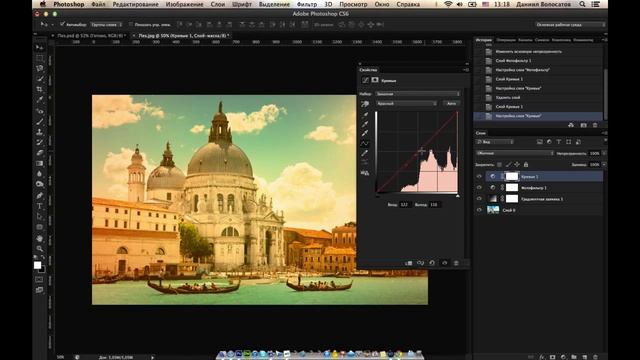The width and height of the screenshot is (640, 360).
Task: Select the Clone Stamp tool
Action: click(40, 132)
